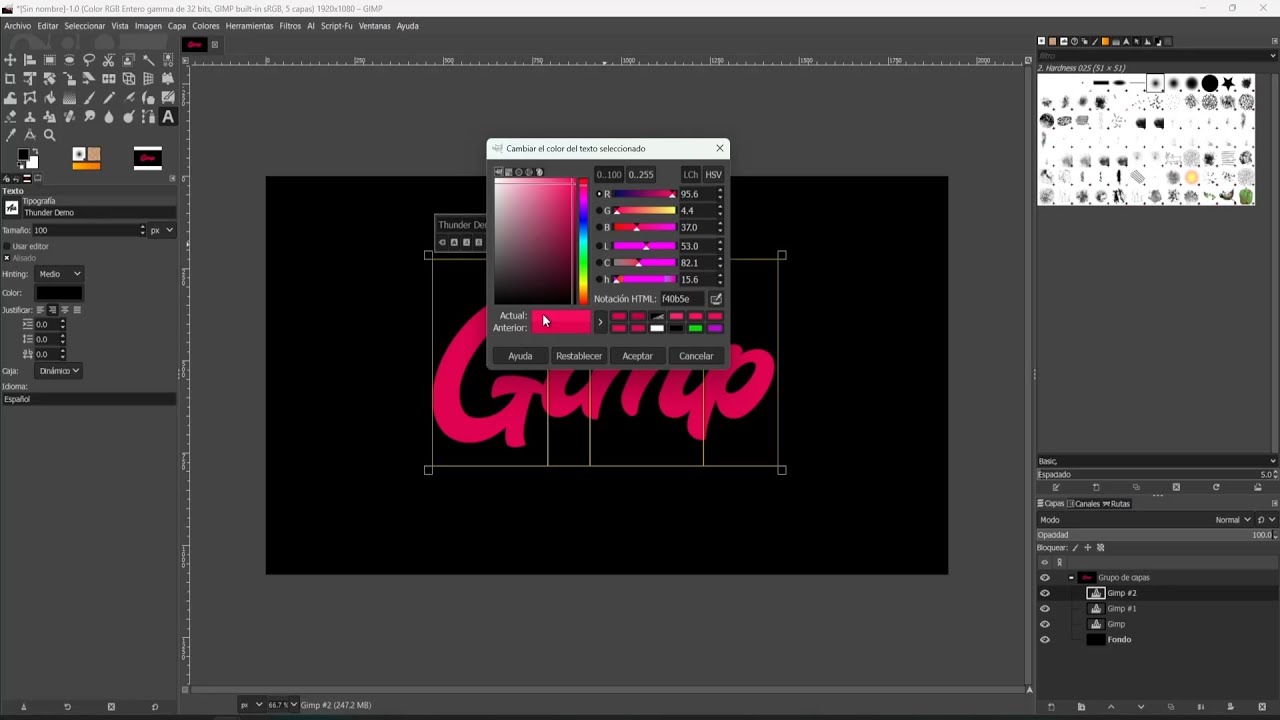The image size is (1280, 720).
Task: Toggle visibility of Grupo de capas layer
Action: click(x=1045, y=577)
